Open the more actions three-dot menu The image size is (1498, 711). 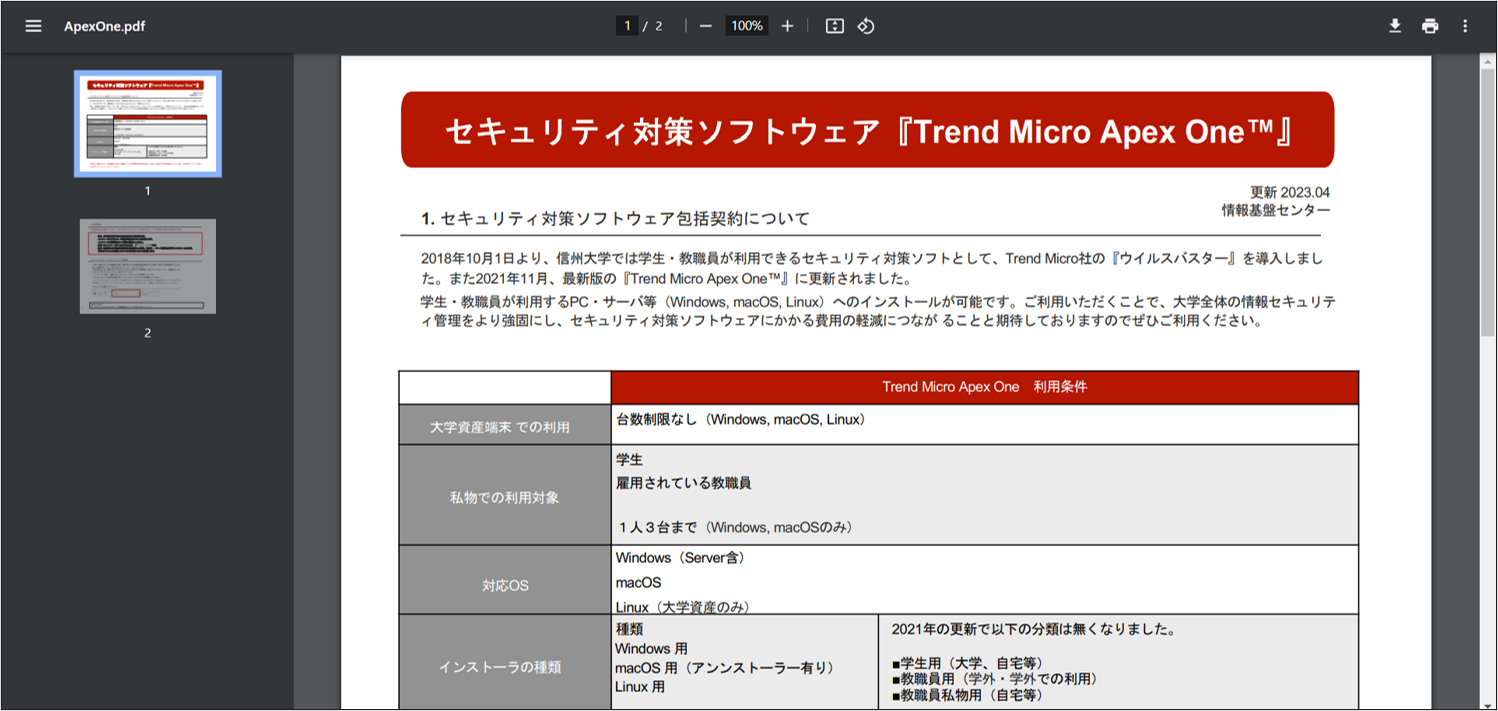pyautogui.click(x=1465, y=26)
